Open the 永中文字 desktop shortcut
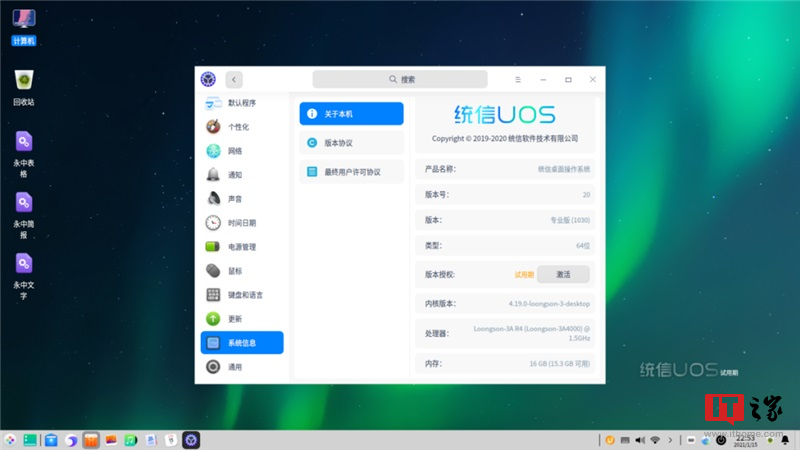 tap(24, 277)
